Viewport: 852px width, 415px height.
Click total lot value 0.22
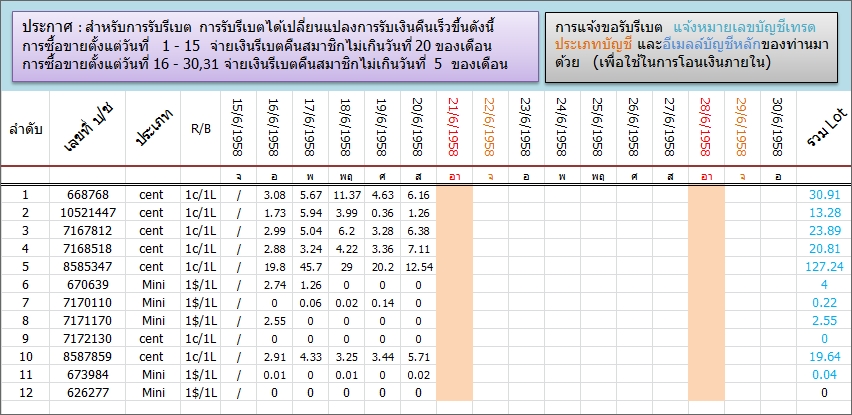click(824, 303)
